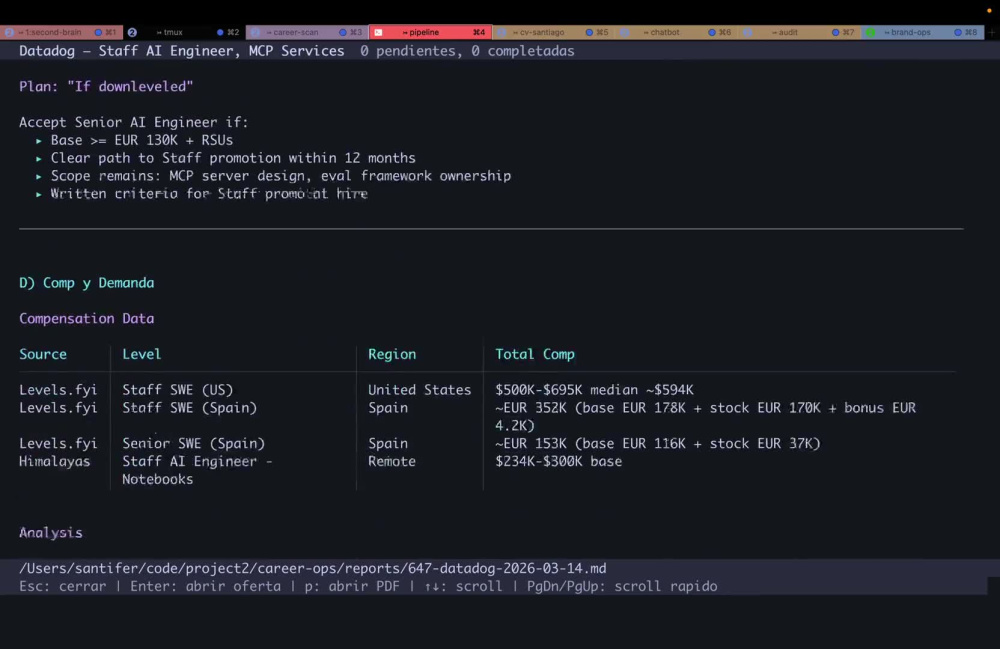
Task: Click the circular icon on audit tab
Action: click(747, 32)
